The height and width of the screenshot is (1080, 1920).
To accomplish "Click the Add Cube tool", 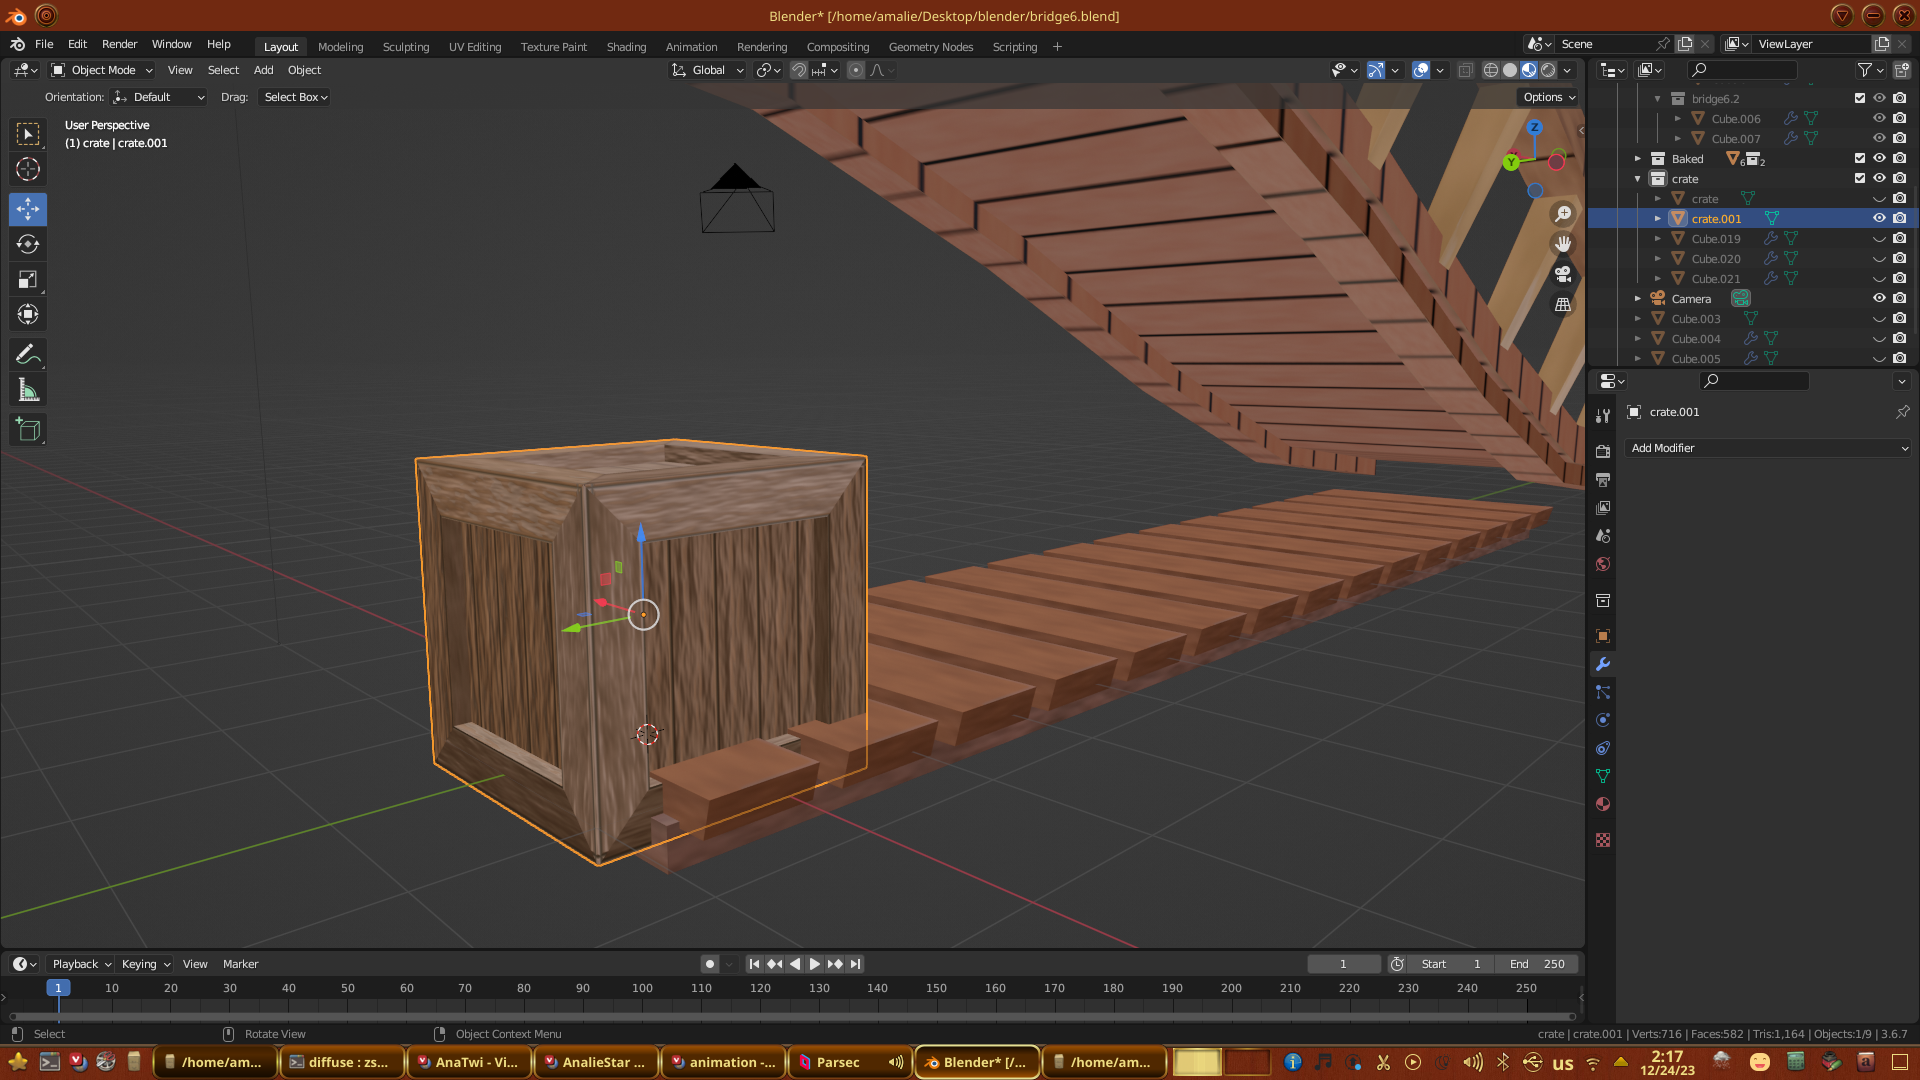I will (x=28, y=430).
